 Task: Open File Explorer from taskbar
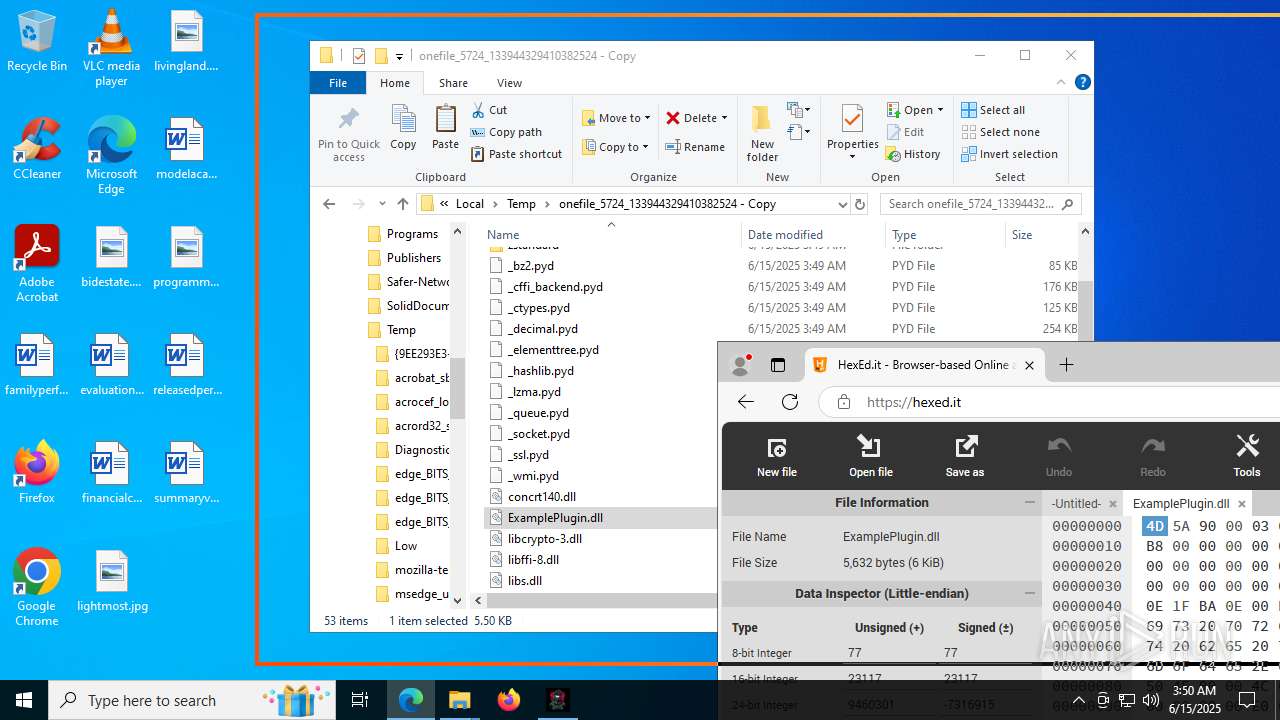coord(459,700)
